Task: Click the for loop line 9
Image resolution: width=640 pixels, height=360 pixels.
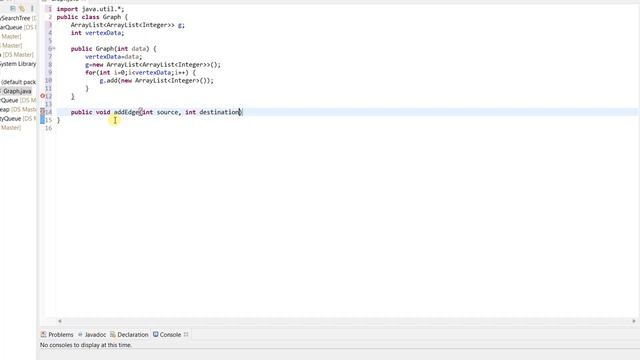Action: pyautogui.click(x=140, y=72)
